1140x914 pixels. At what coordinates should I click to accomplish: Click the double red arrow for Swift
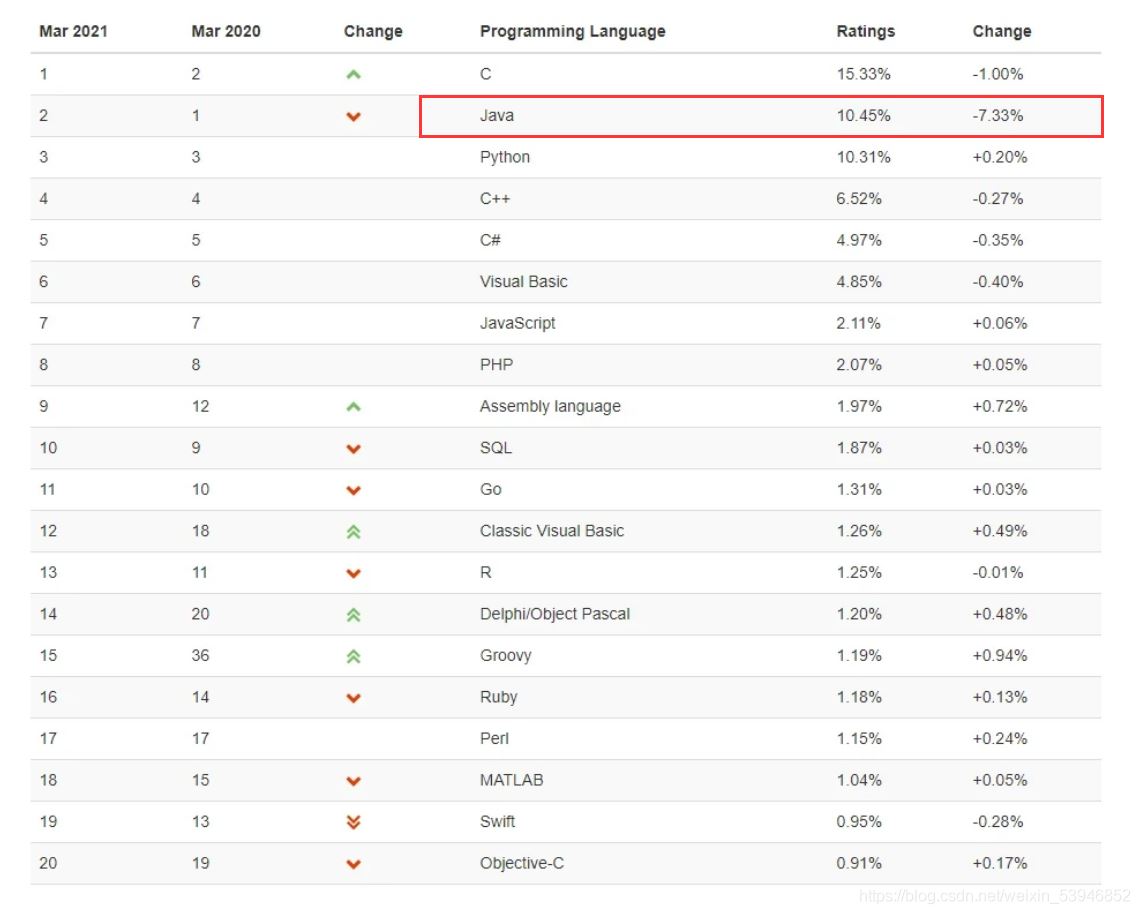(x=353, y=822)
